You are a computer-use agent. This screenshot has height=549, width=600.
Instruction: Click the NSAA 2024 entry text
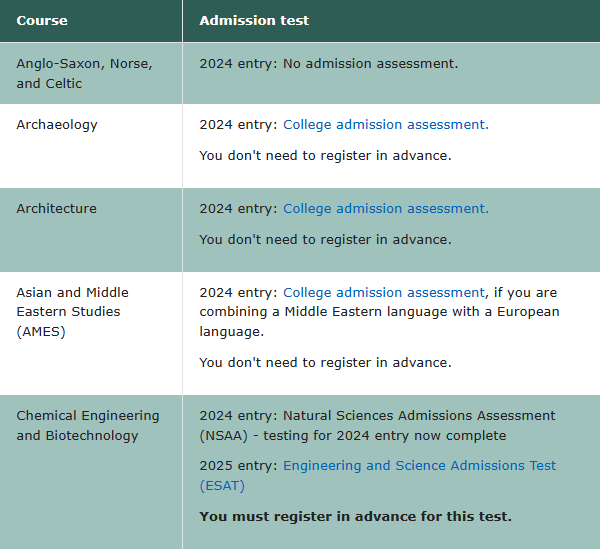click(x=377, y=425)
